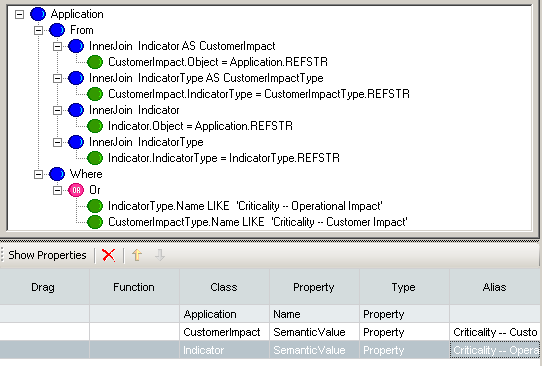Click green icon of CustomerImpact.IndicatorType condition
The height and width of the screenshot is (366, 542).
95,94
